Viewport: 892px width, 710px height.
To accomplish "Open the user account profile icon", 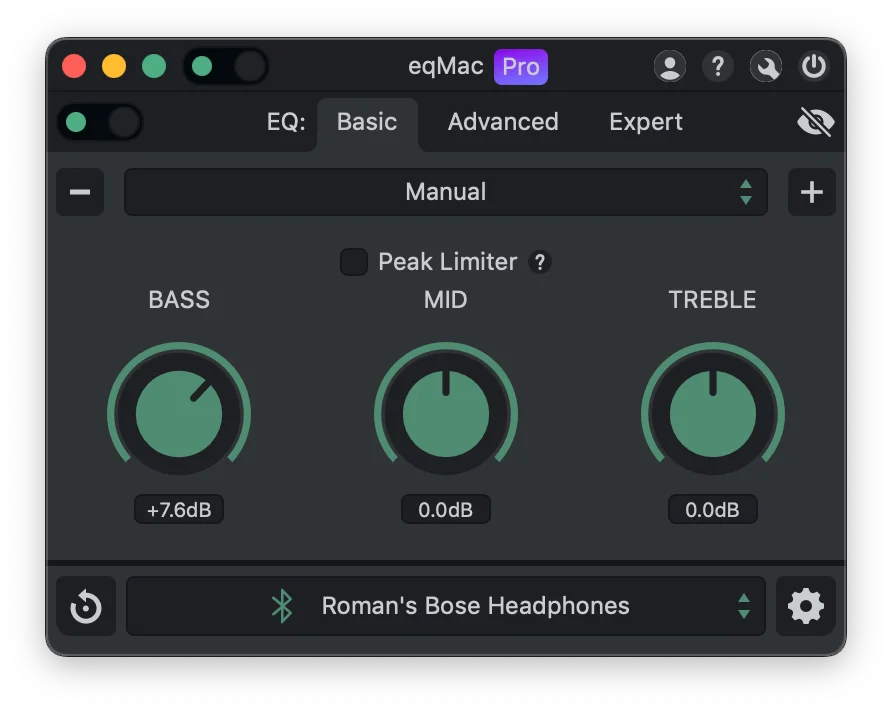I will coord(670,67).
